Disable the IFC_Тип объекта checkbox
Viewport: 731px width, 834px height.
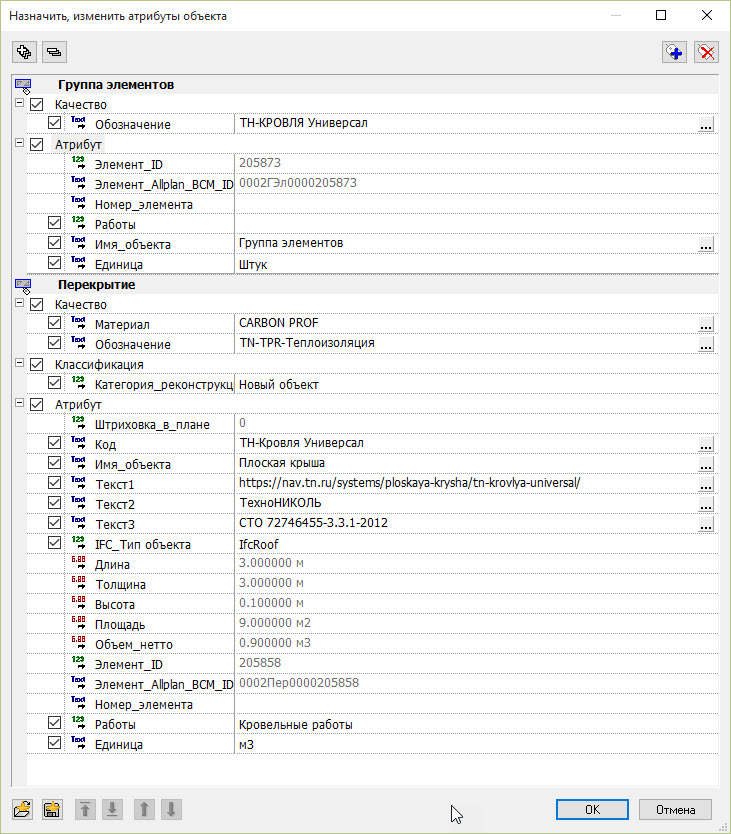coord(55,544)
